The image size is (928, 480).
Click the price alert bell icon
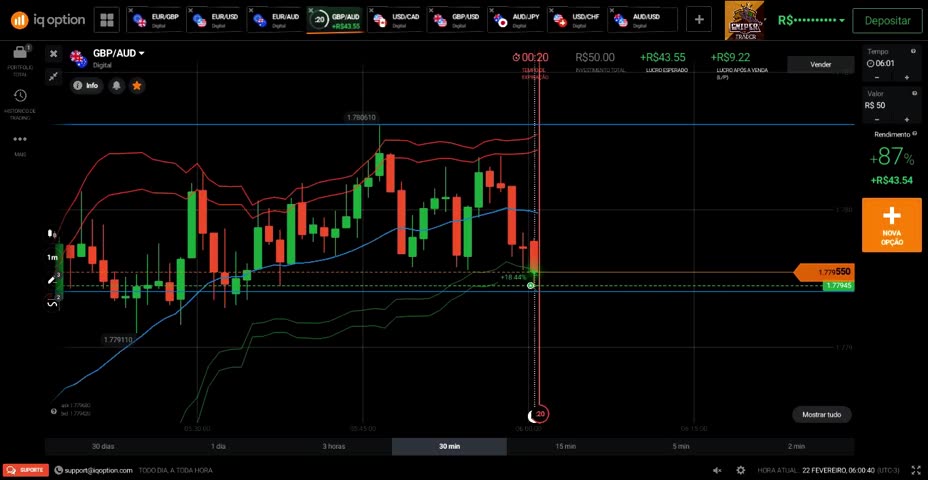(116, 86)
